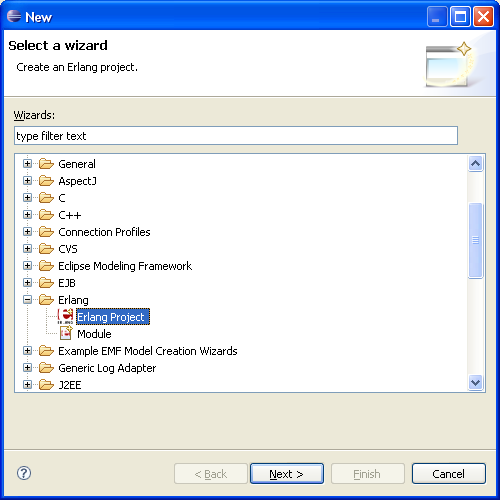Expand the Eclipse Modeling Framework node

point(28,266)
